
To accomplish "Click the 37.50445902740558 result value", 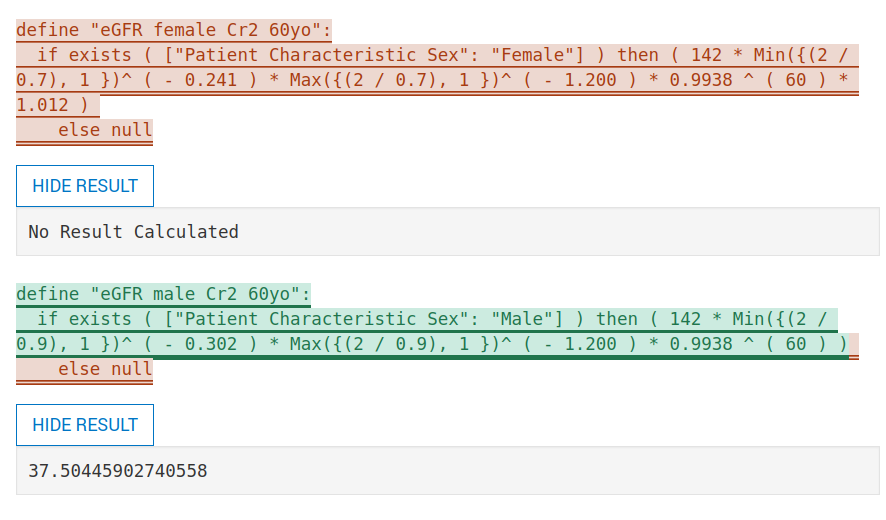I will [118, 471].
